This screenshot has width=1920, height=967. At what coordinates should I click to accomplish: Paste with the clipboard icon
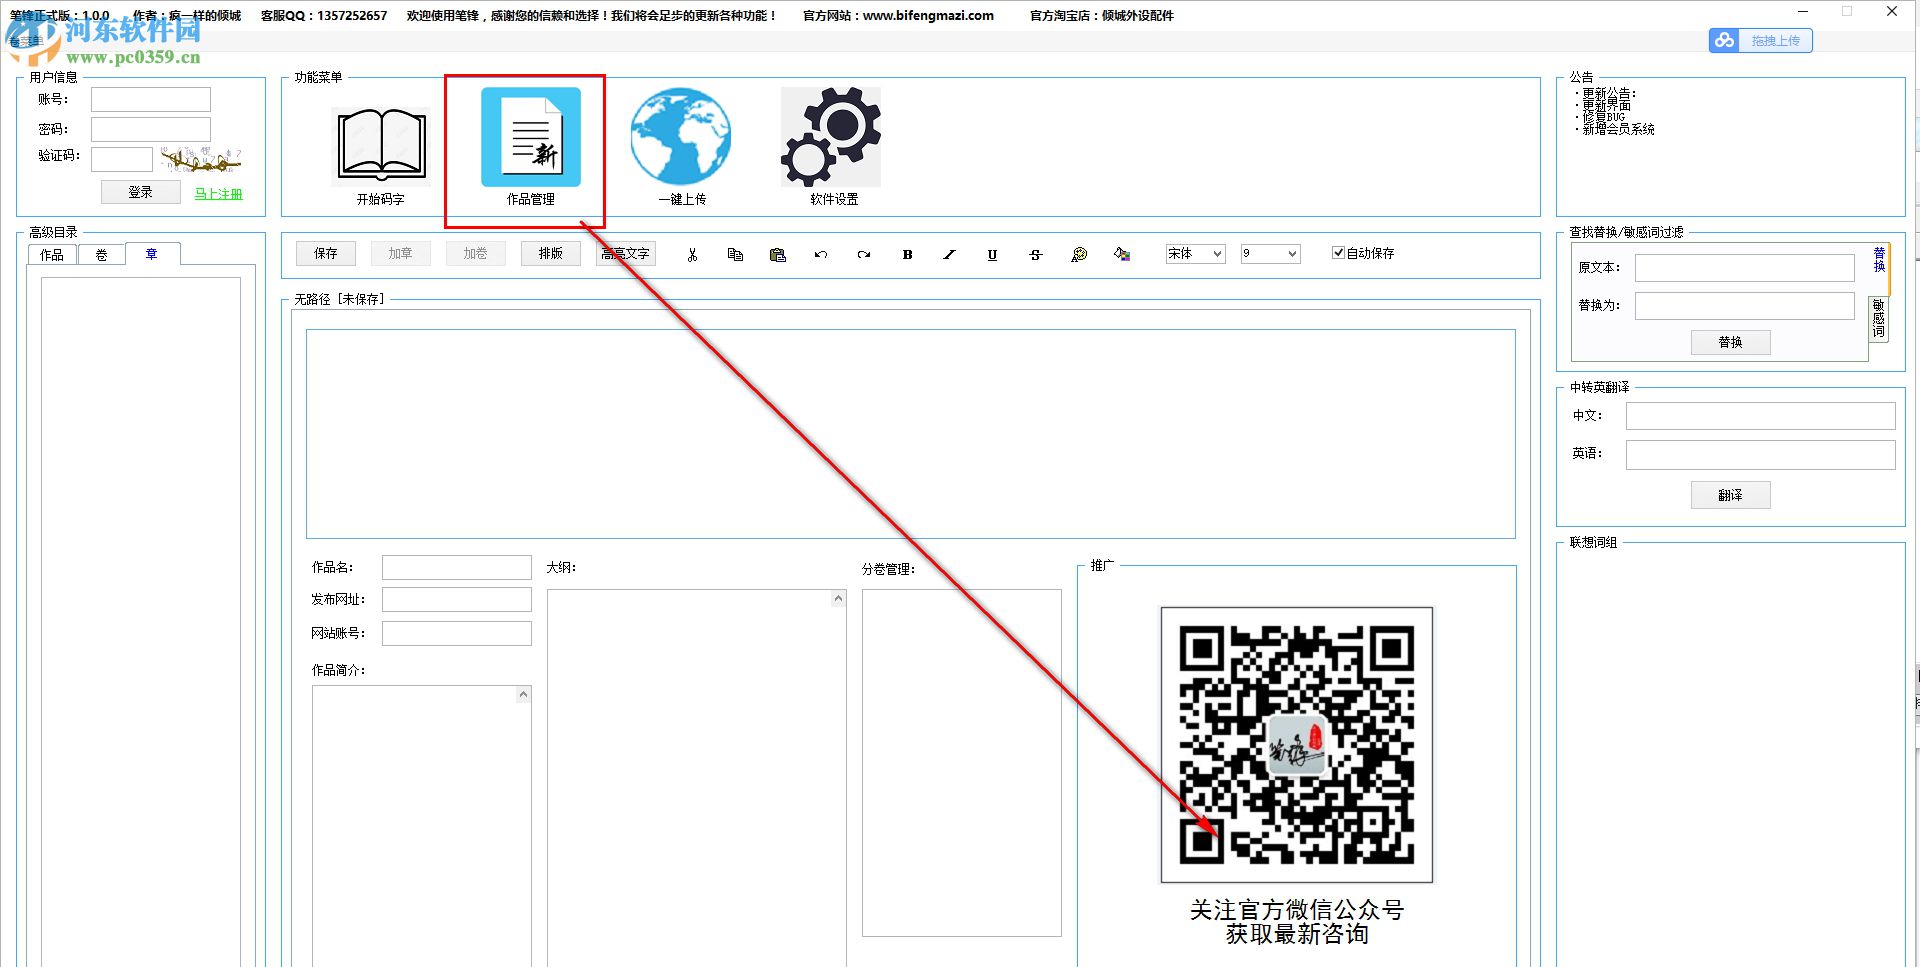pos(778,255)
